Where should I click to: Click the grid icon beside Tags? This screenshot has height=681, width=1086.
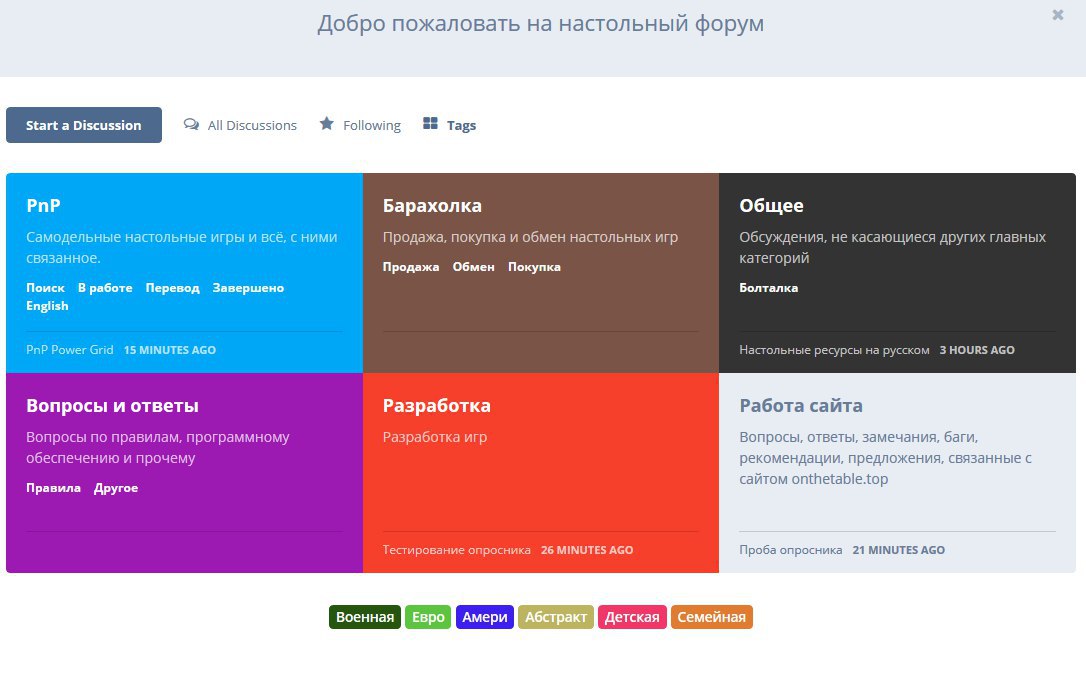[x=430, y=123]
